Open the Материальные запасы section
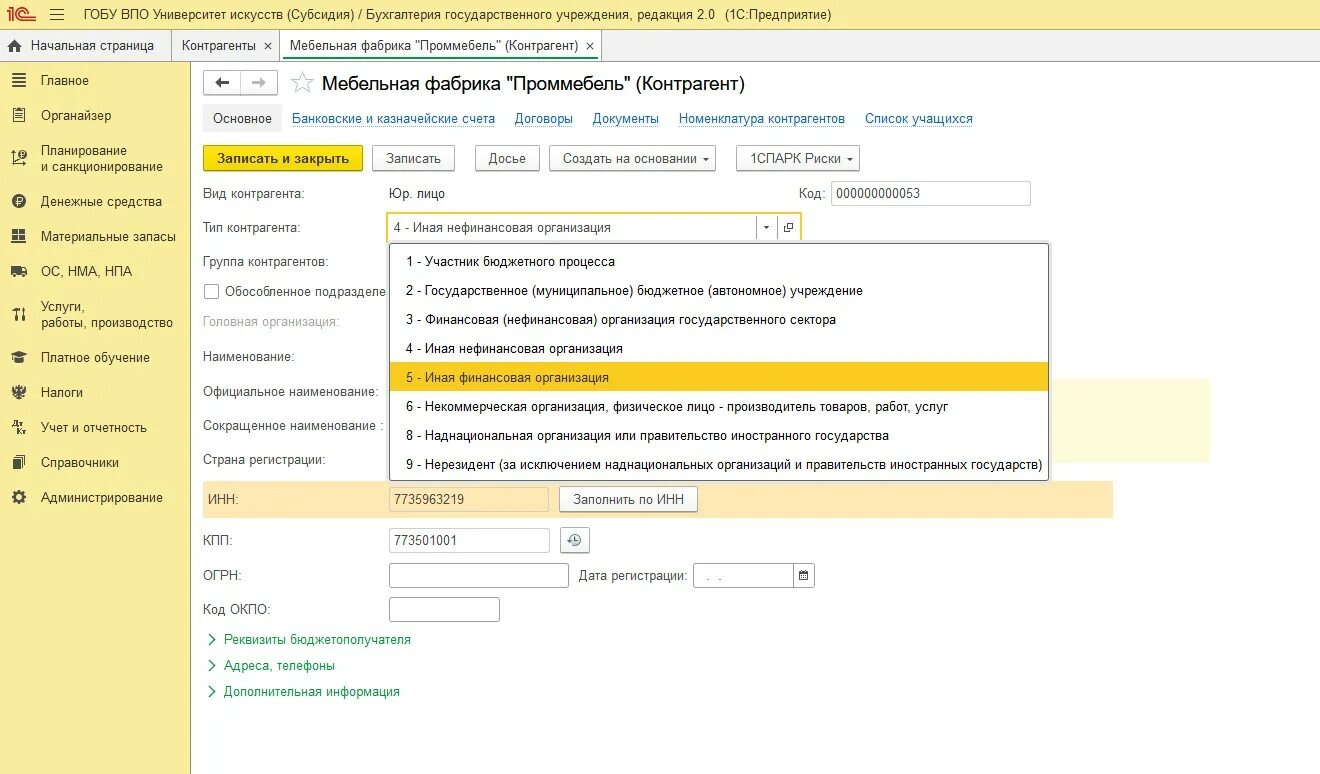This screenshot has height=774, width=1320. [108, 237]
